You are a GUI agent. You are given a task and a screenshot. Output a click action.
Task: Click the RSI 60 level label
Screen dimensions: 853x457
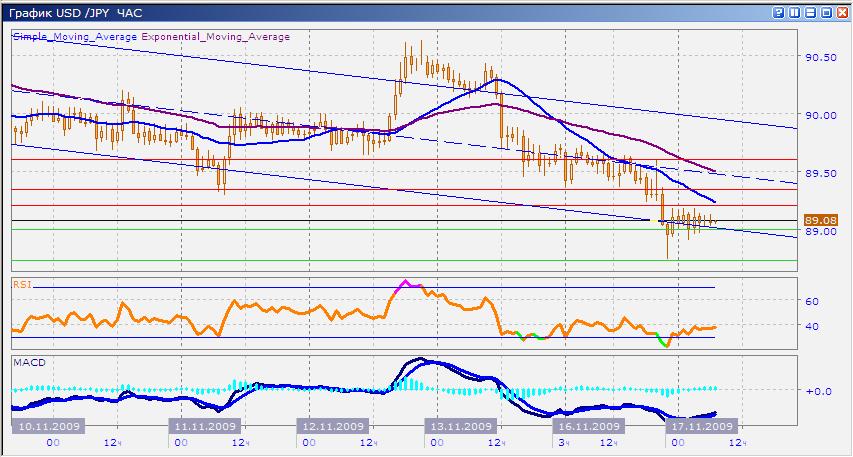tap(812, 301)
